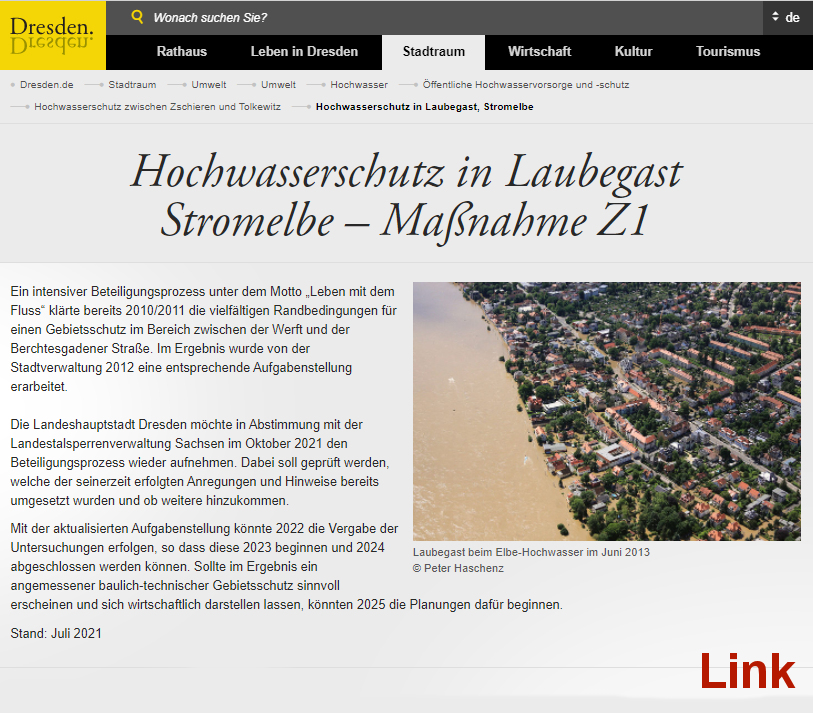Screen dimensions: 813x713
Task: Go to Dresden.de breadcrumb home
Action: click(46, 85)
